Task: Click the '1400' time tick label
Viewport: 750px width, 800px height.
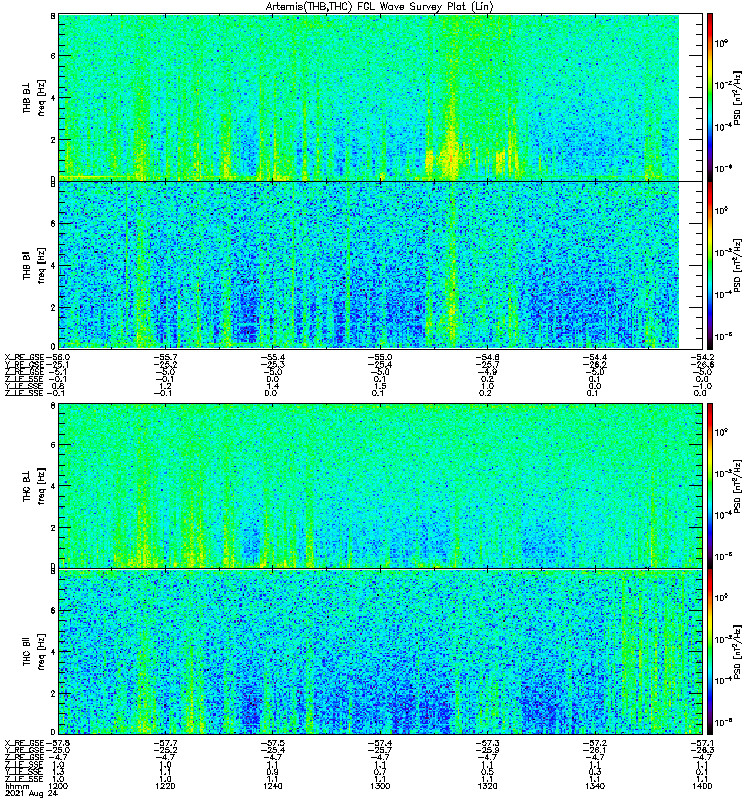Action: click(x=702, y=786)
